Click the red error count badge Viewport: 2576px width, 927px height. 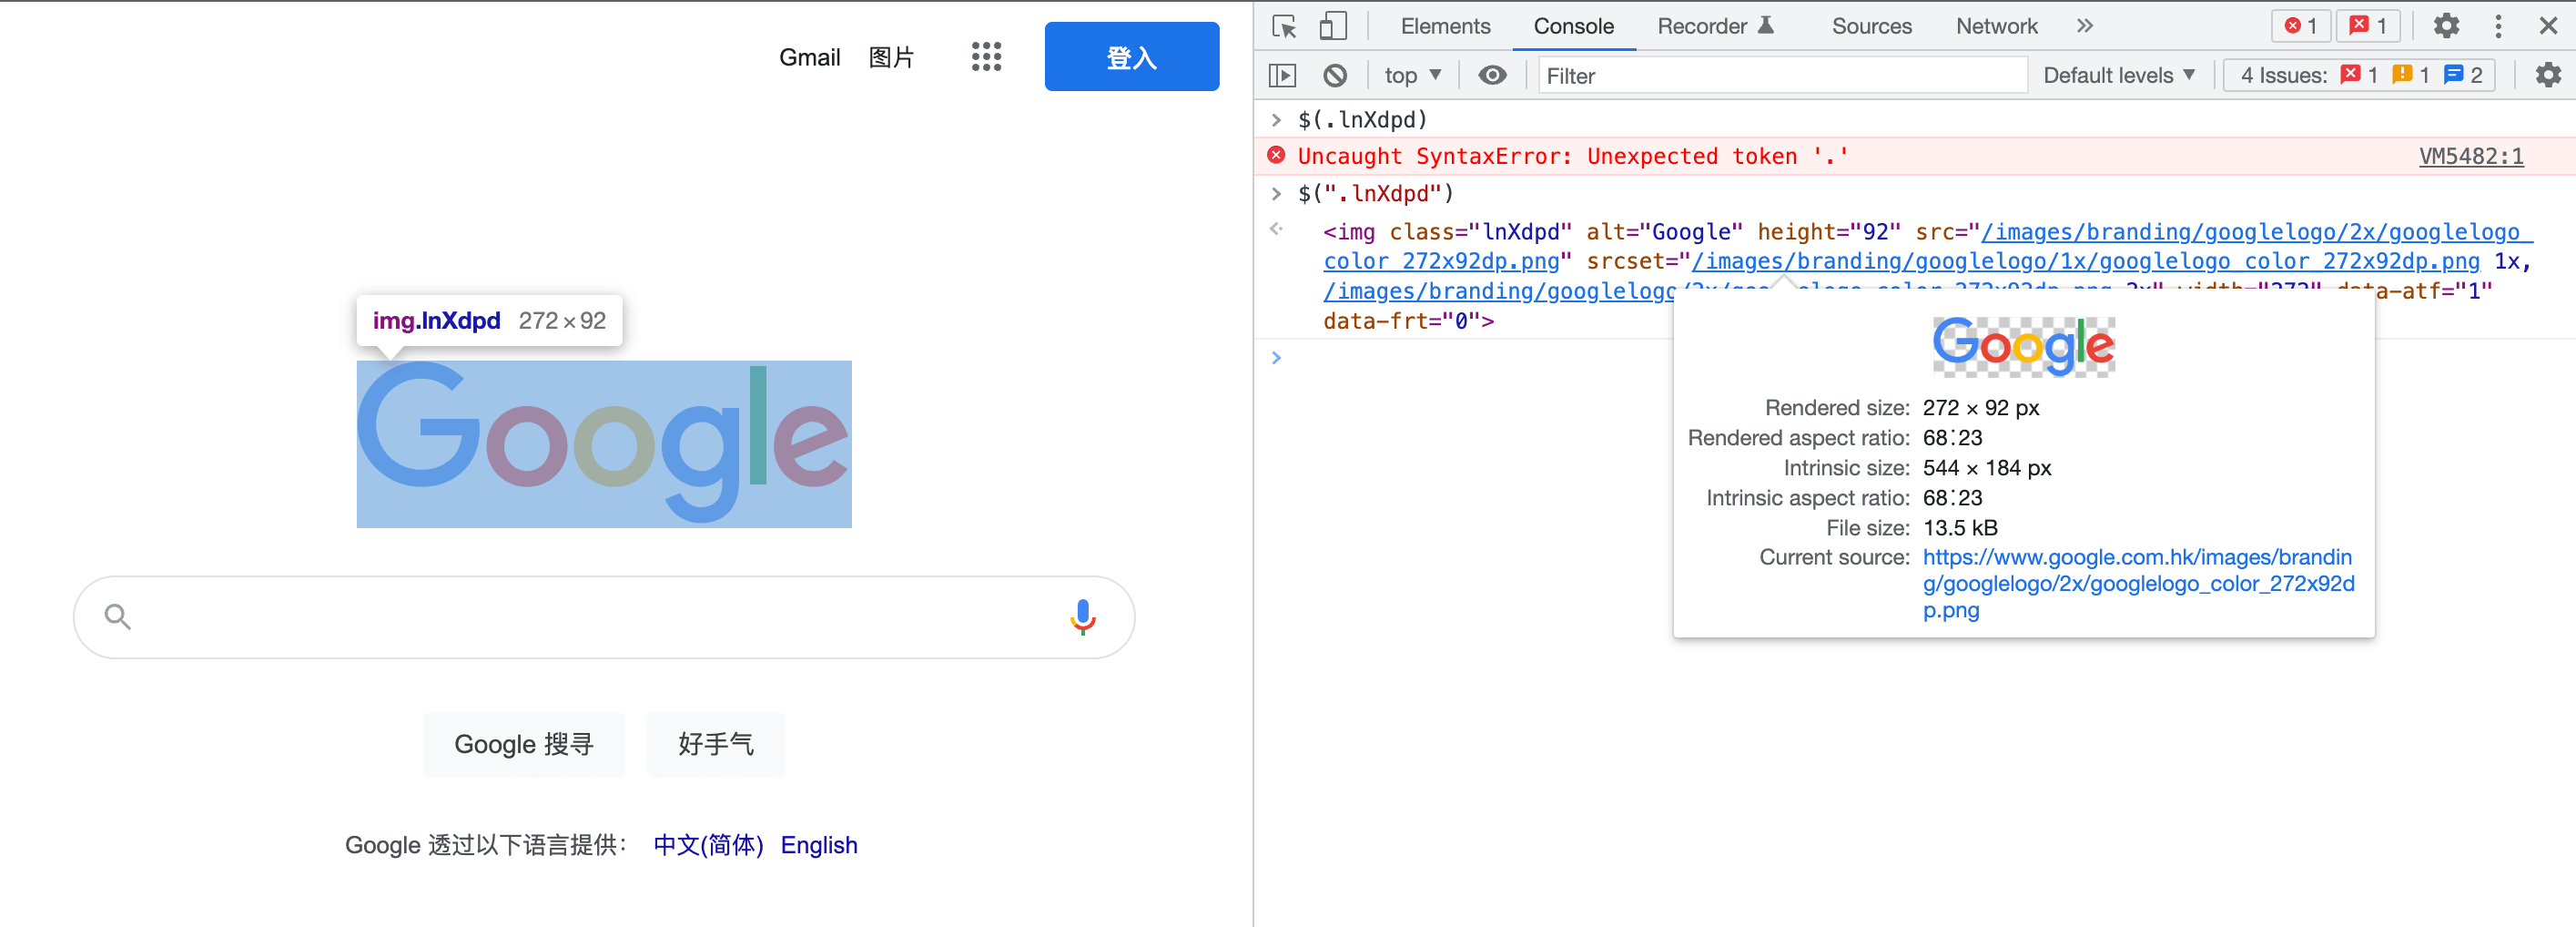pyautogui.click(x=2300, y=26)
